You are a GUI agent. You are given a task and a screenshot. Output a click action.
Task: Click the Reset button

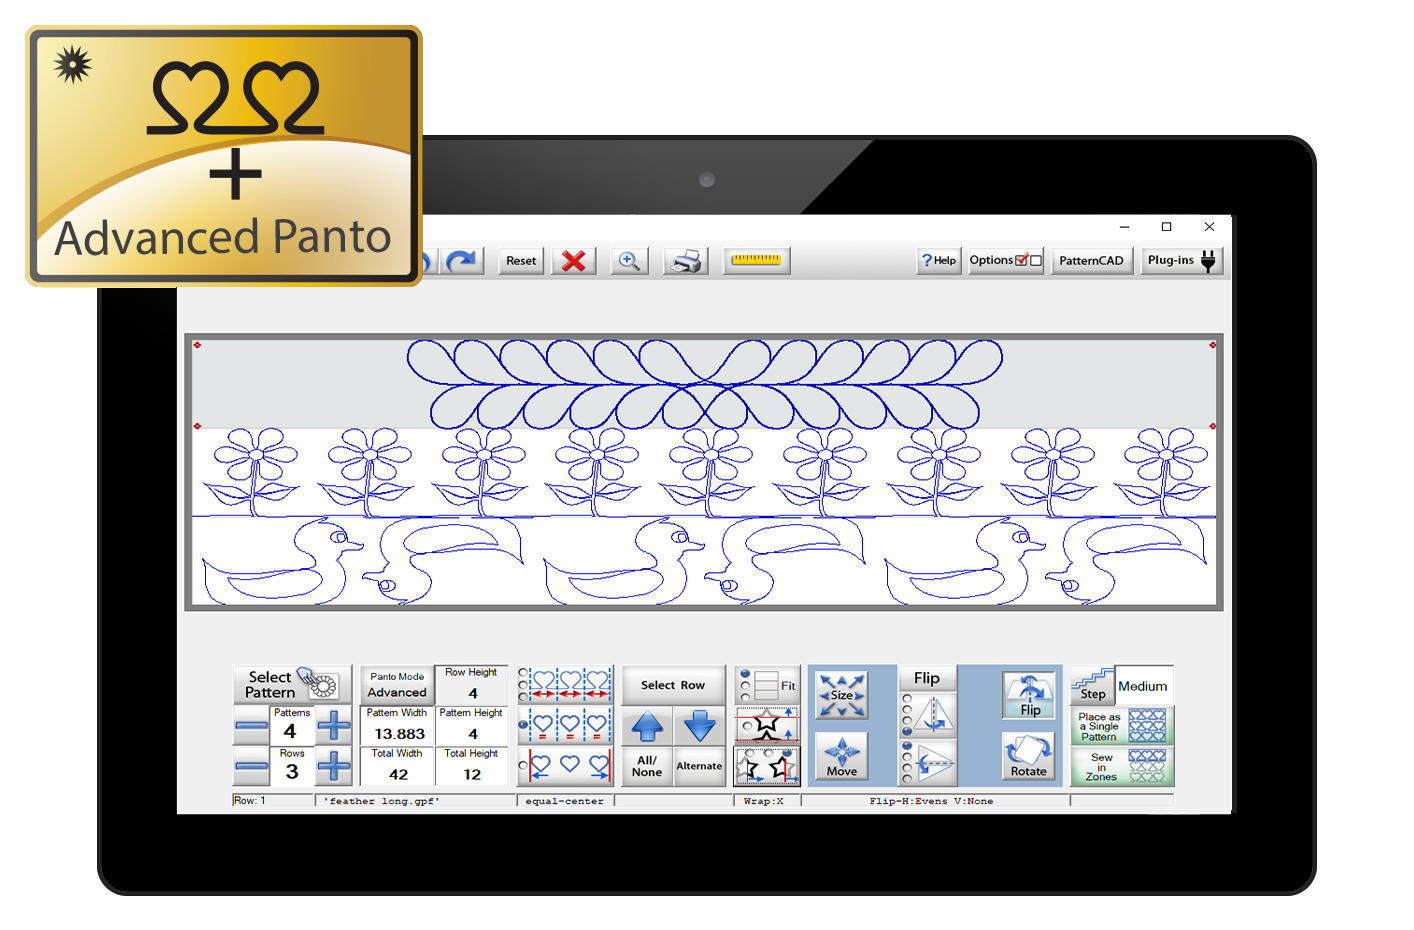click(x=521, y=261)
